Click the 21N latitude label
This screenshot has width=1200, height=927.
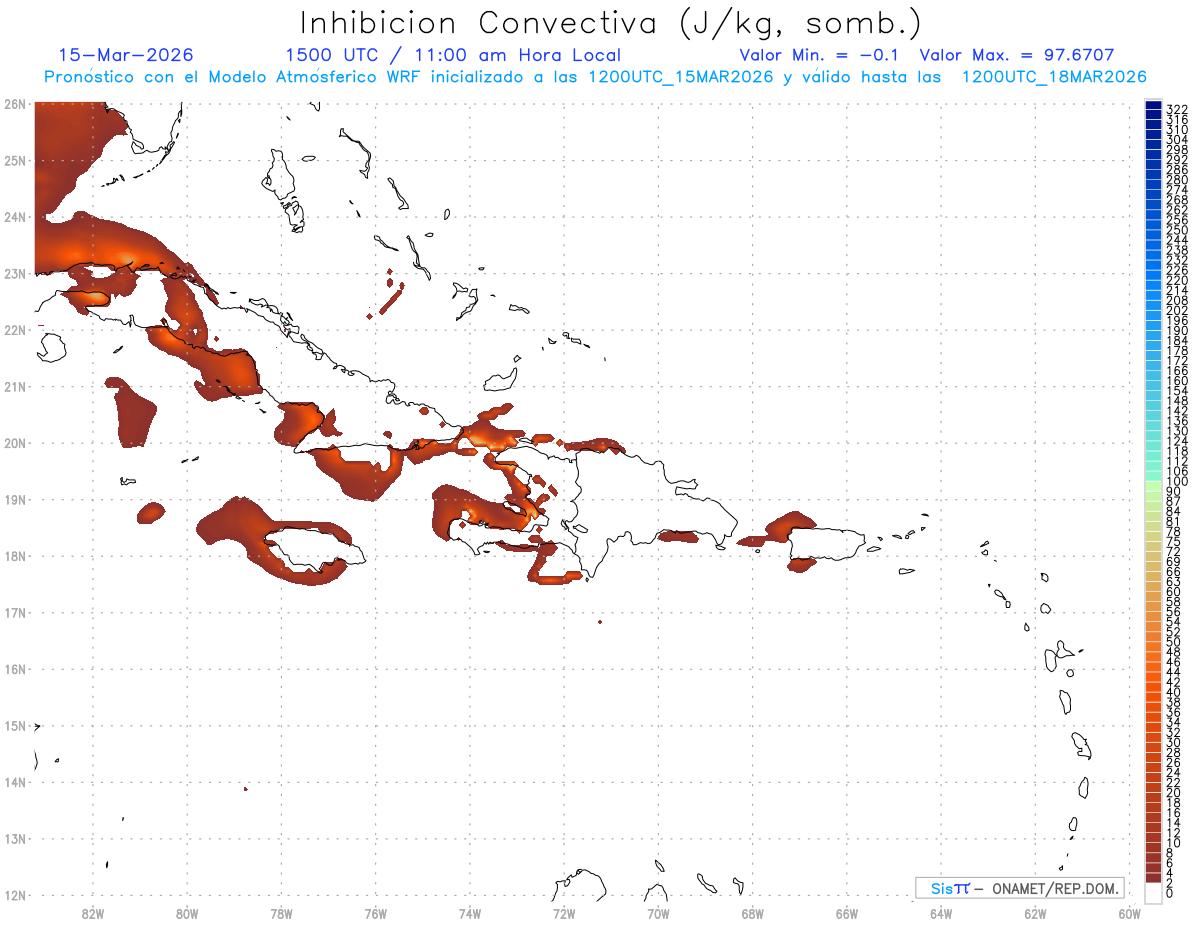pyautogui.click(x=15, y=386)
